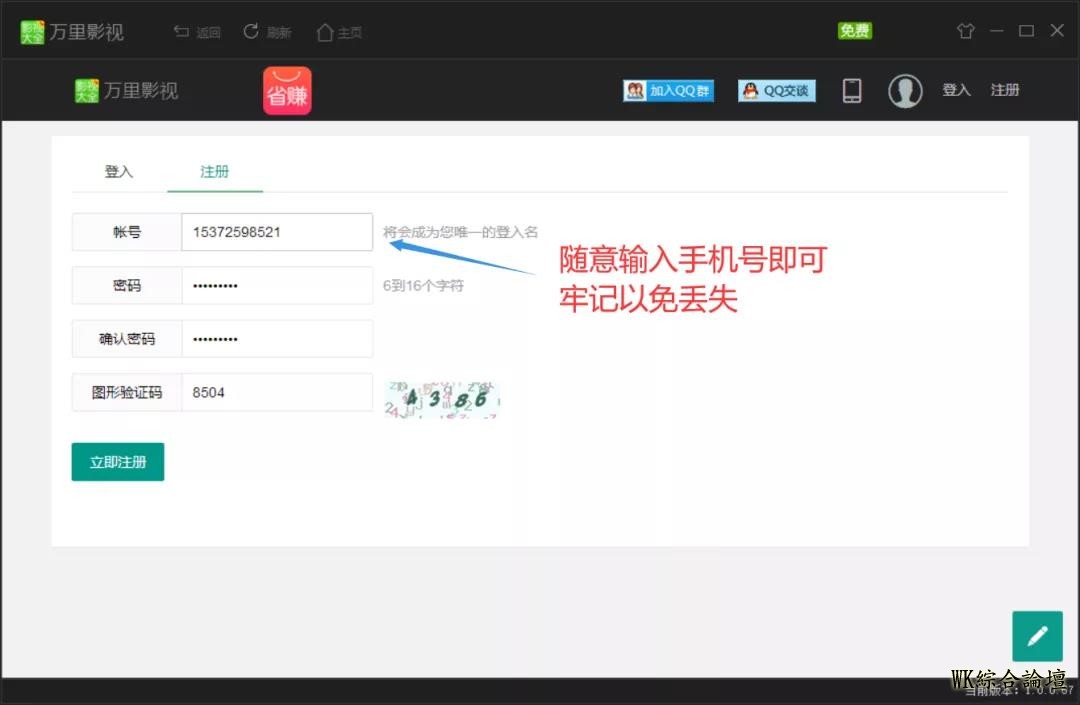Click the 万里影视 logo in the header
Viewport: 1080px width, 705px height.
(127, 91)
